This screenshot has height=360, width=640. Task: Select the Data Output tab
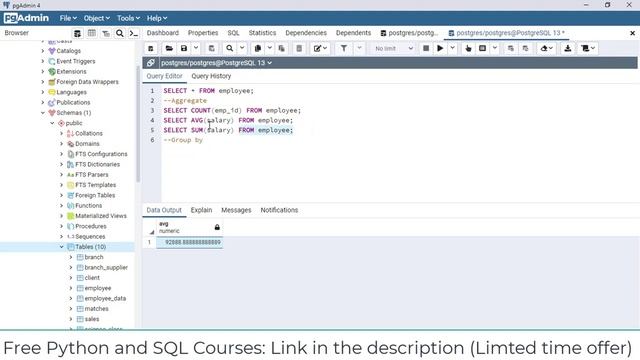[x=164, y=210]
